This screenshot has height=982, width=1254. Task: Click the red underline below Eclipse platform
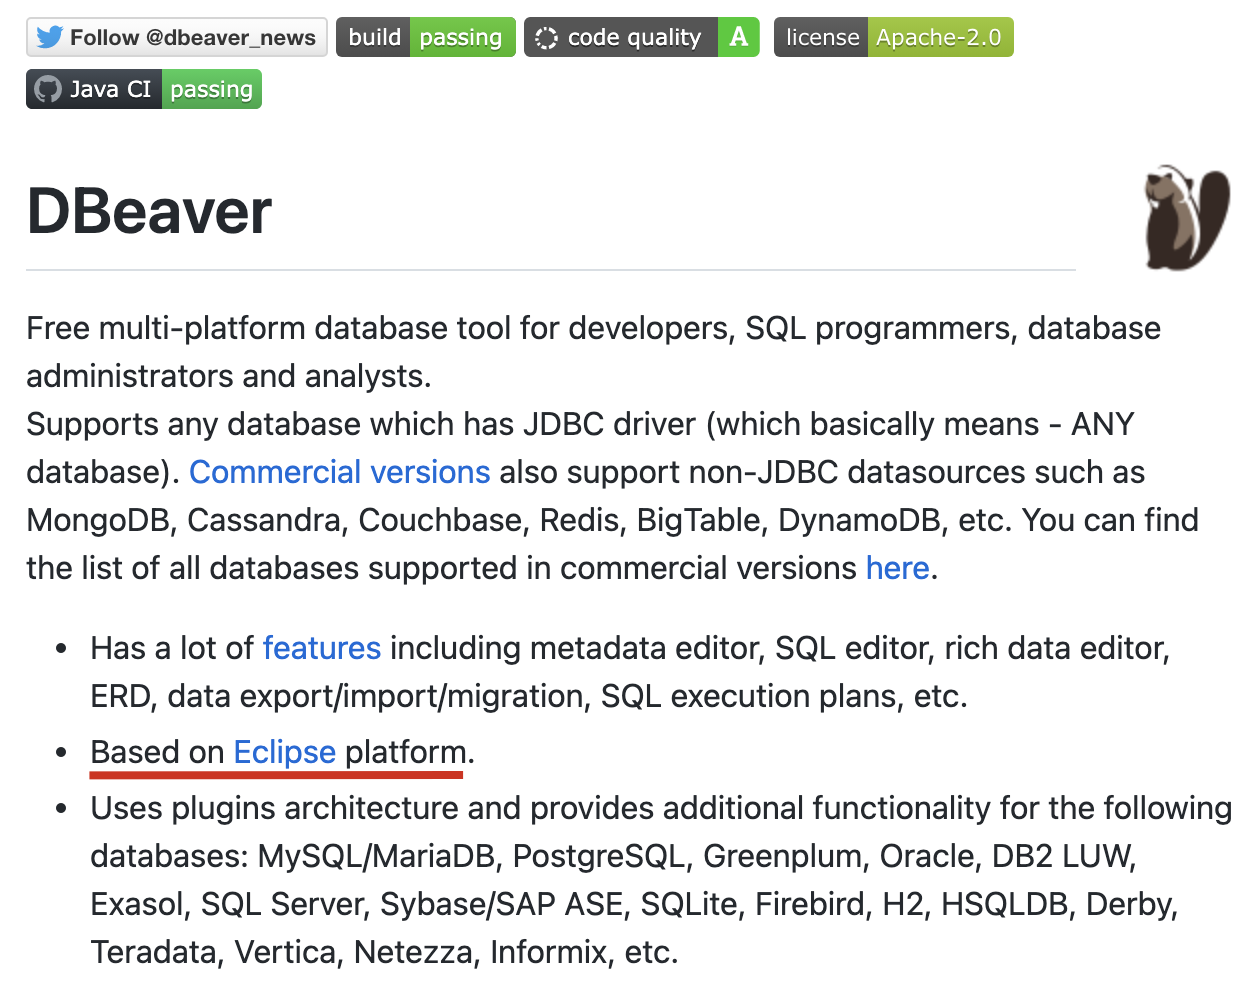pos(276,774)
